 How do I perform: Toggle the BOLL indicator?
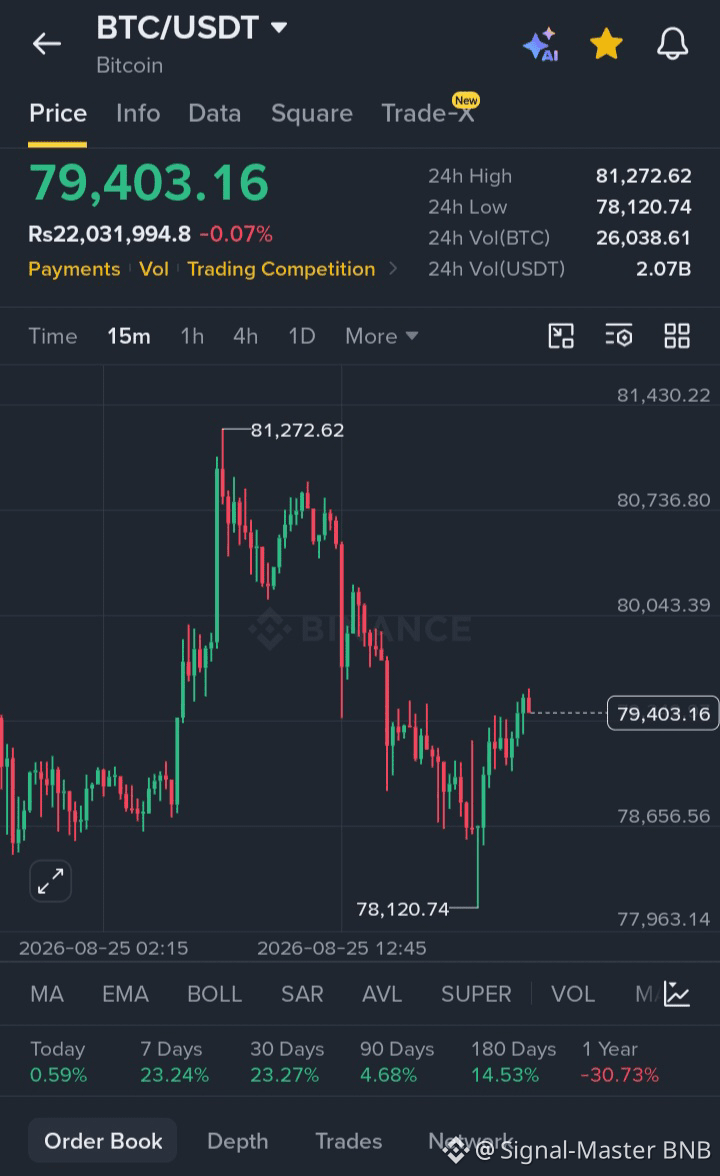tap(214, 994)
